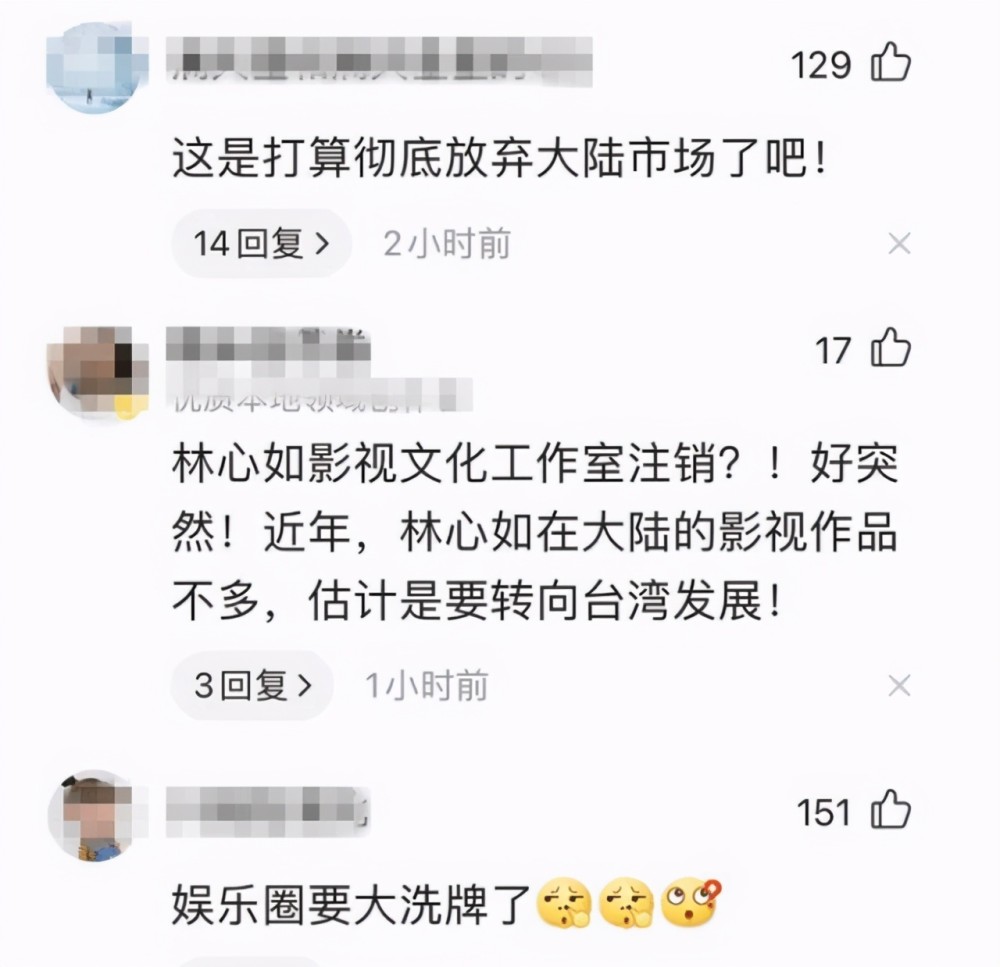This screenshot has width=1000, height=967.
Task: Tap the 151 like count
Action: click(823, 813)
